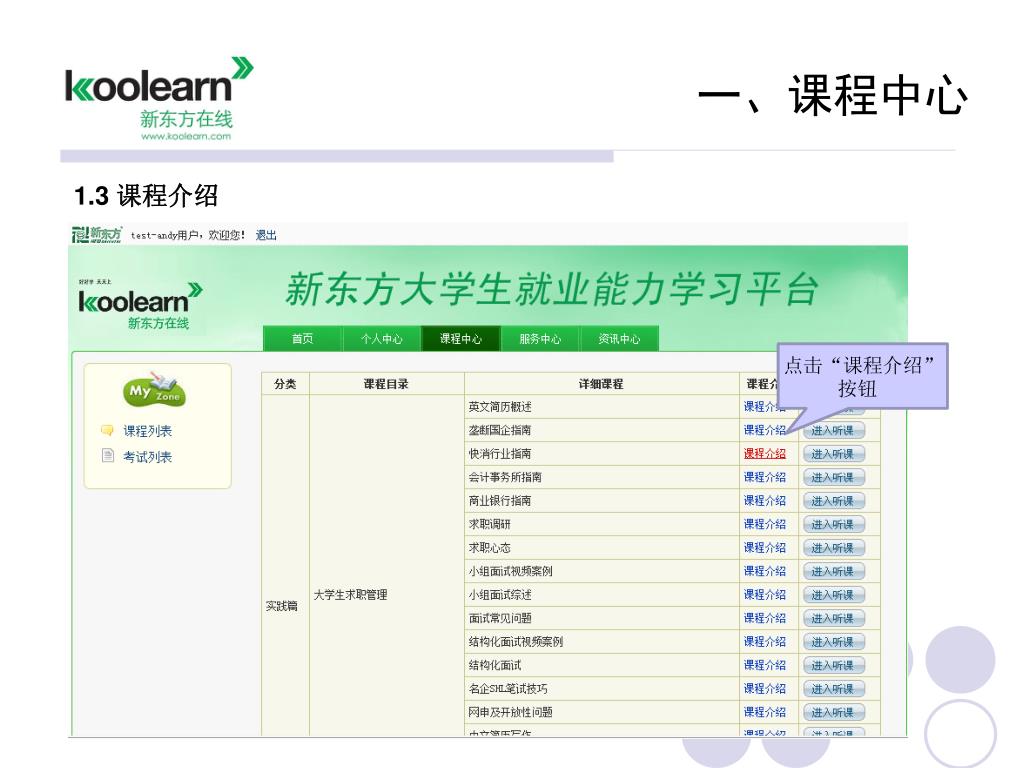The image size is (1024, 768).
Task: Click the 求职调研 course name
Action: point(489,524)
